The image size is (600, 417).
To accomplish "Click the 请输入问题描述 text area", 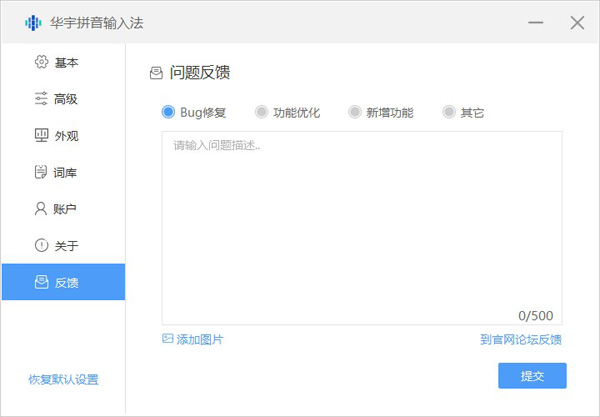I will click(x=362, y=228).
